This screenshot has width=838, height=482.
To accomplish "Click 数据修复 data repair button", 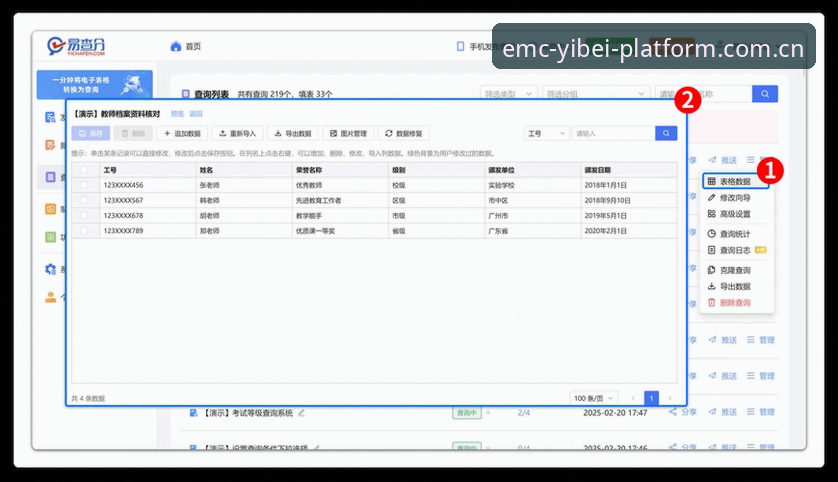I will (404, 133).
